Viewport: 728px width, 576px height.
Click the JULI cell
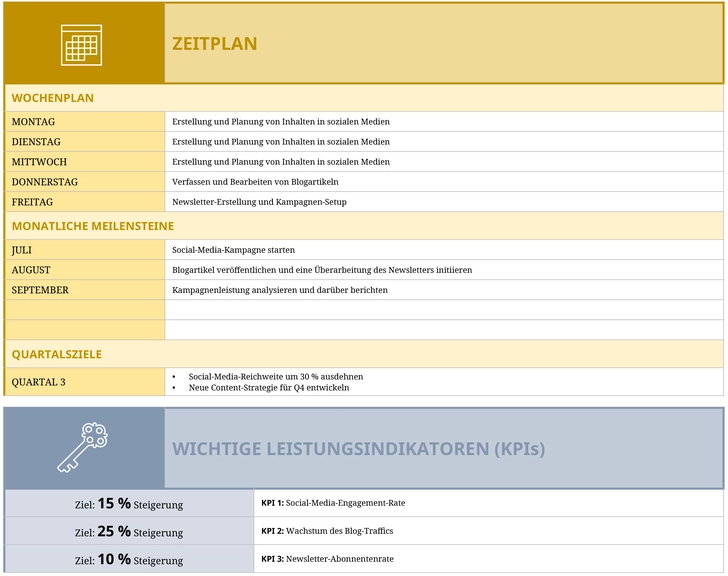click(84, 250)
